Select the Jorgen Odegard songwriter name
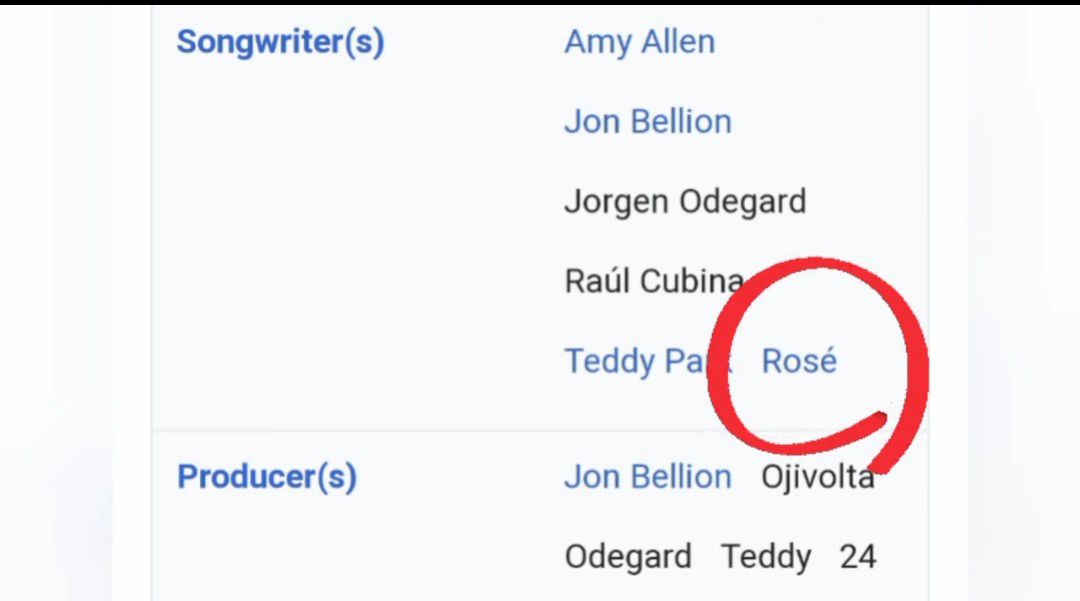This screenshot has height=601, width=1080. (684, 202)
